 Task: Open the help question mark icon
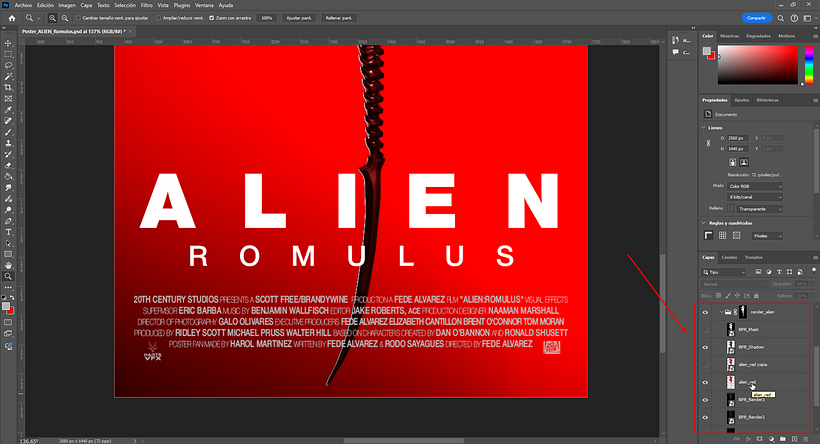(x=794, y=18)
